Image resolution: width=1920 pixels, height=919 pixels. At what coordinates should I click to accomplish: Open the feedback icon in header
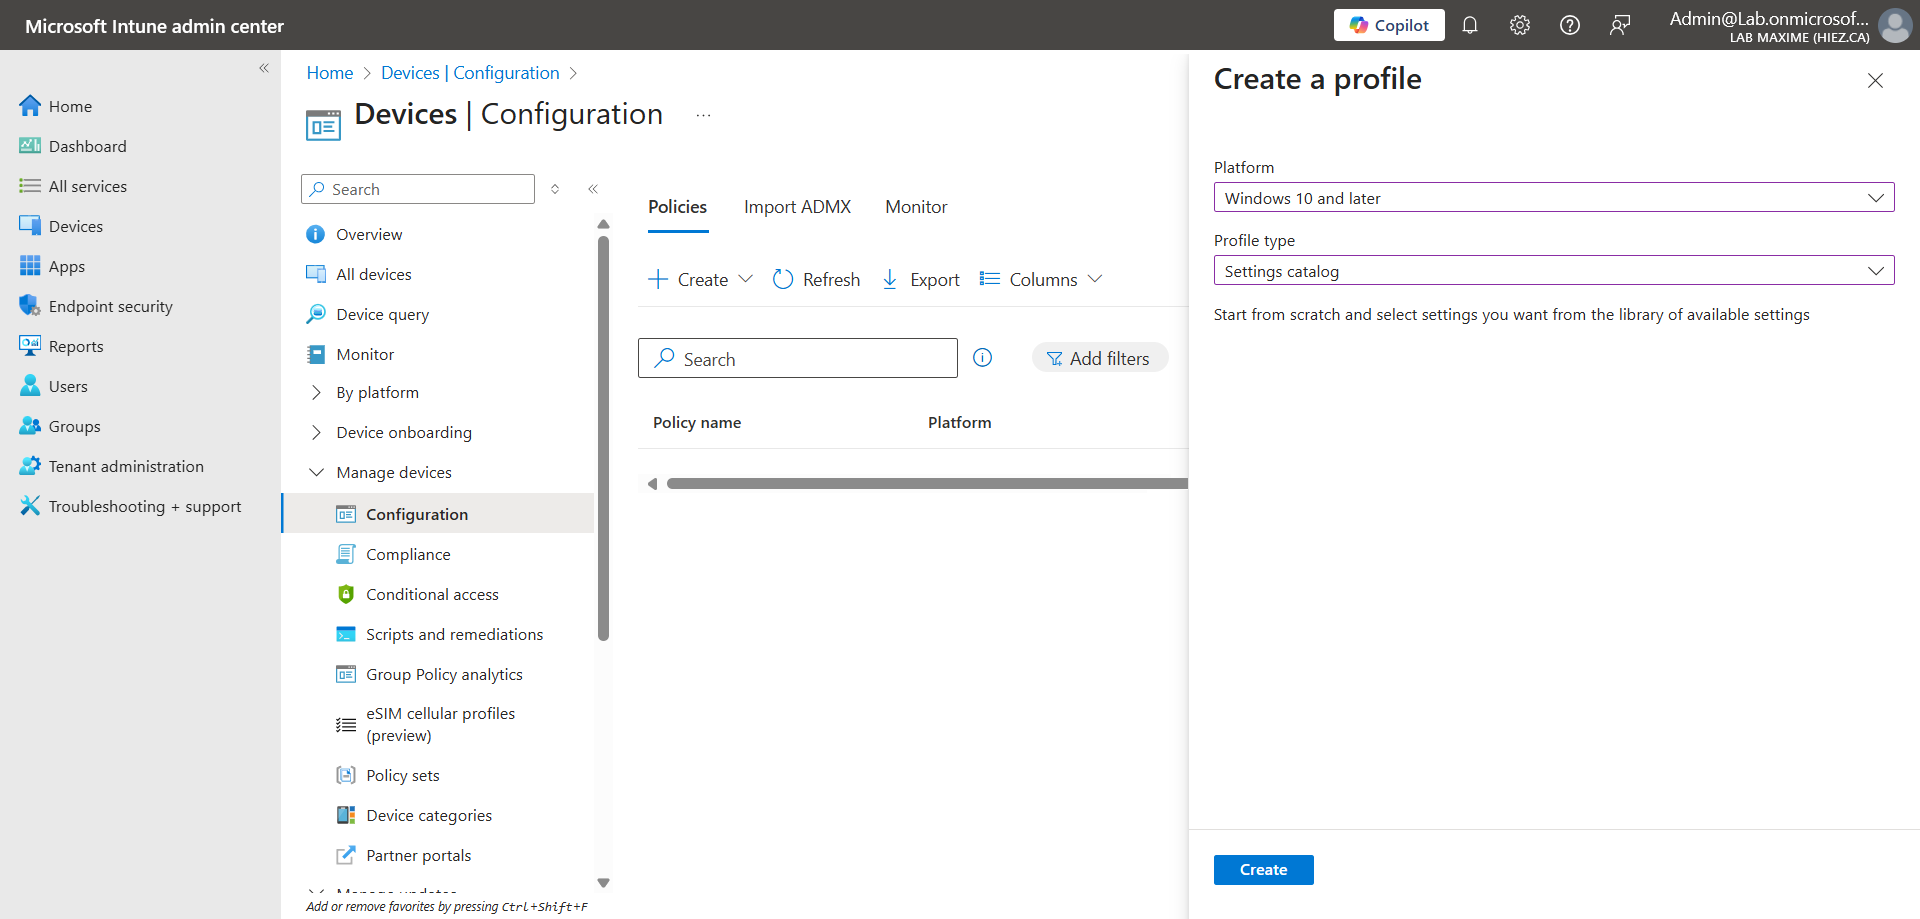click(x=1619, y=25)
